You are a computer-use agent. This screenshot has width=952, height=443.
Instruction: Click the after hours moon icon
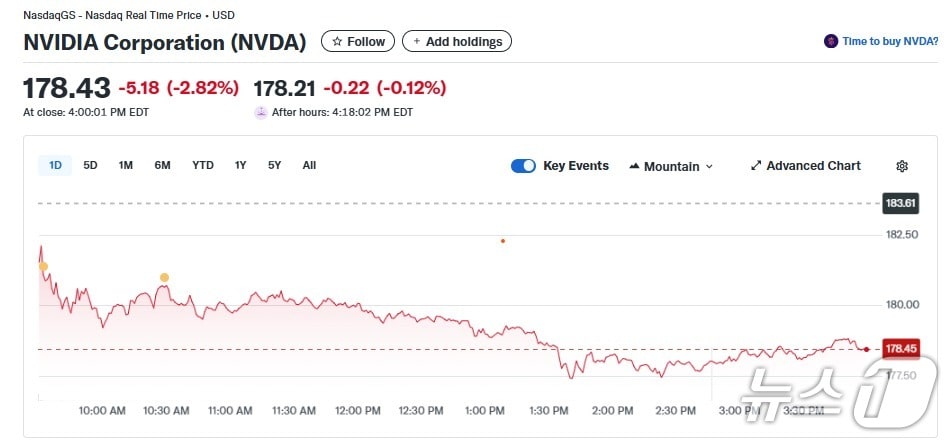pos(261,112)
